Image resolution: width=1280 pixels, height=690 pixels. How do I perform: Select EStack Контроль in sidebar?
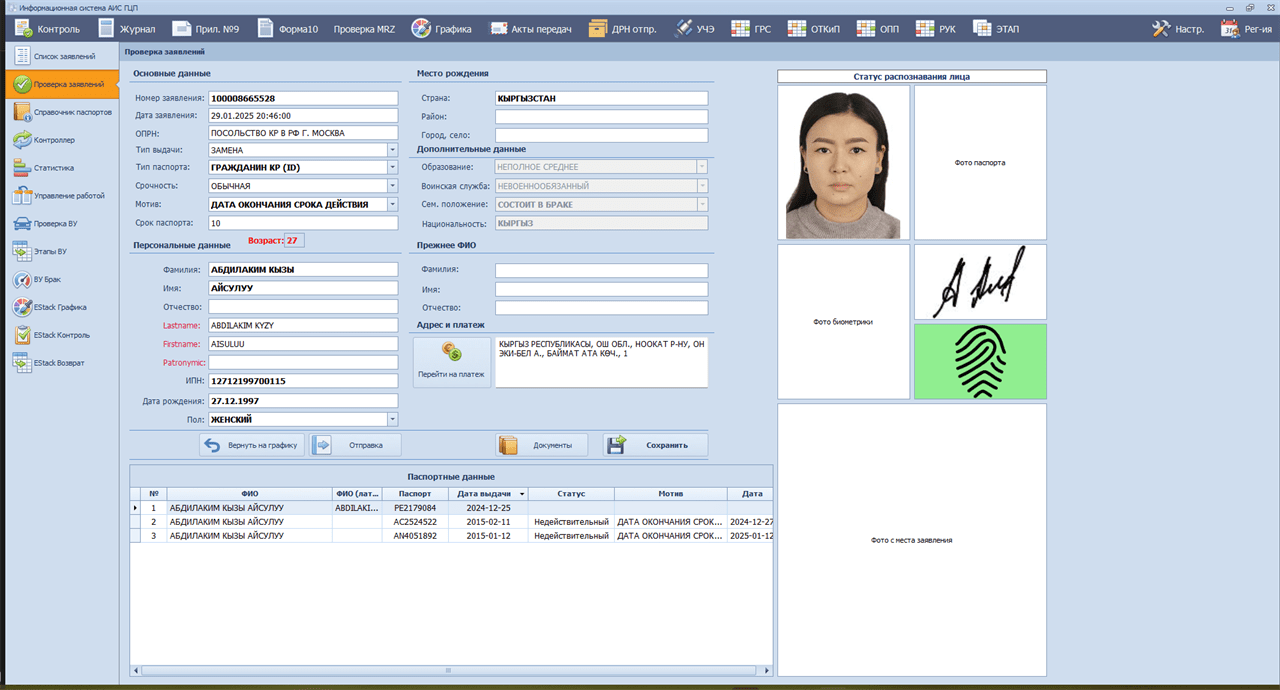(60, 335)
